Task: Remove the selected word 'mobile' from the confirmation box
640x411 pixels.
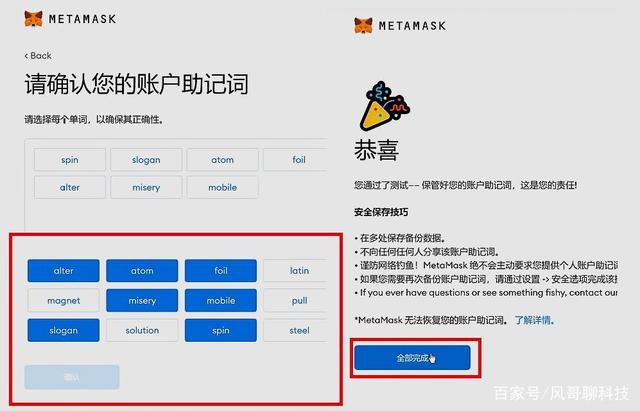Action: coord(222,187)
